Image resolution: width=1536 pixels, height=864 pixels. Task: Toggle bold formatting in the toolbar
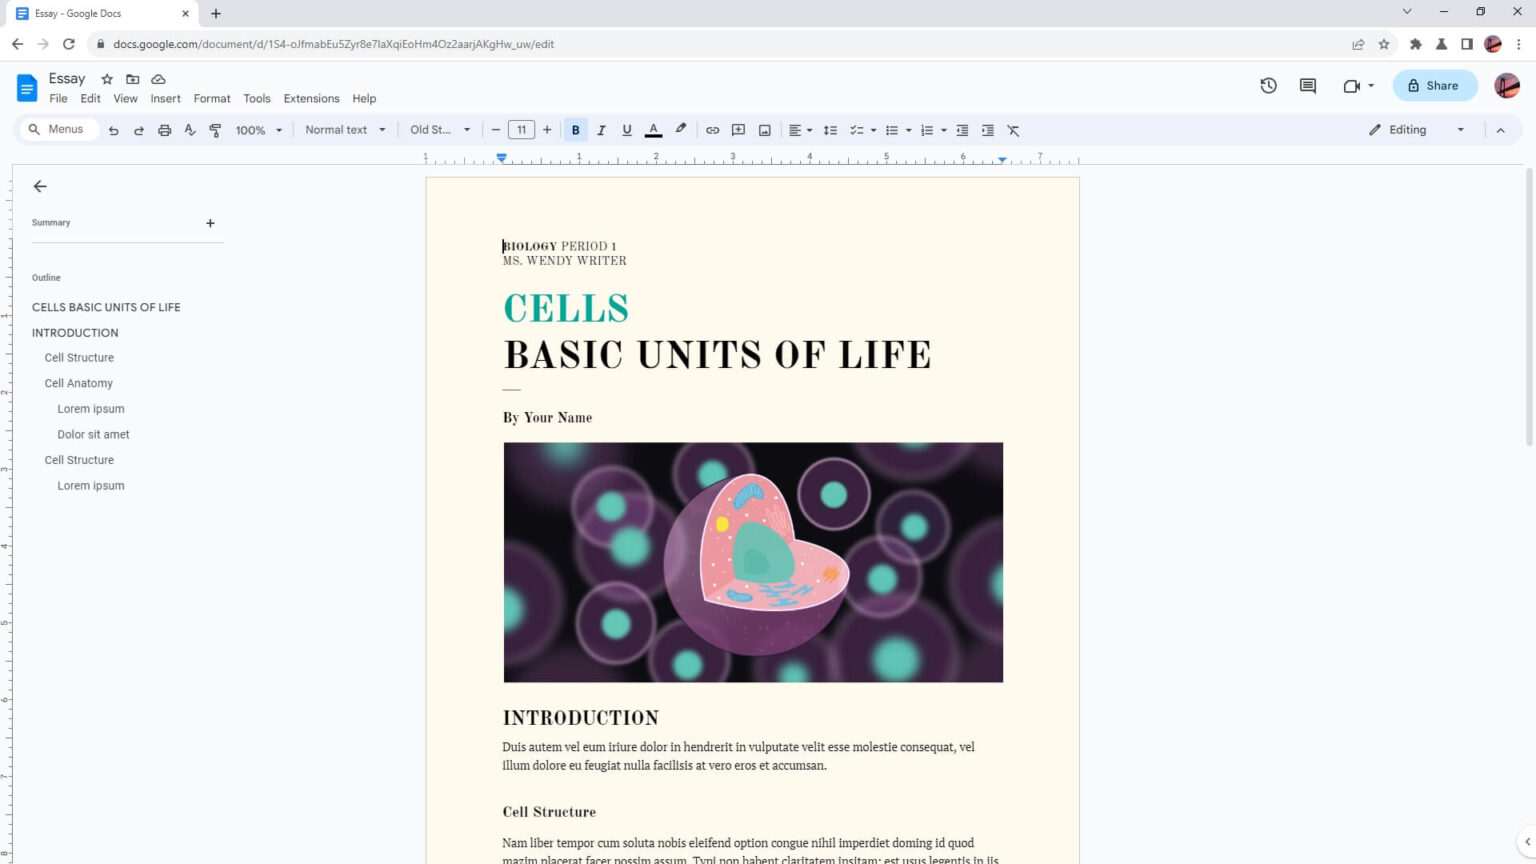tap(576, 129)
